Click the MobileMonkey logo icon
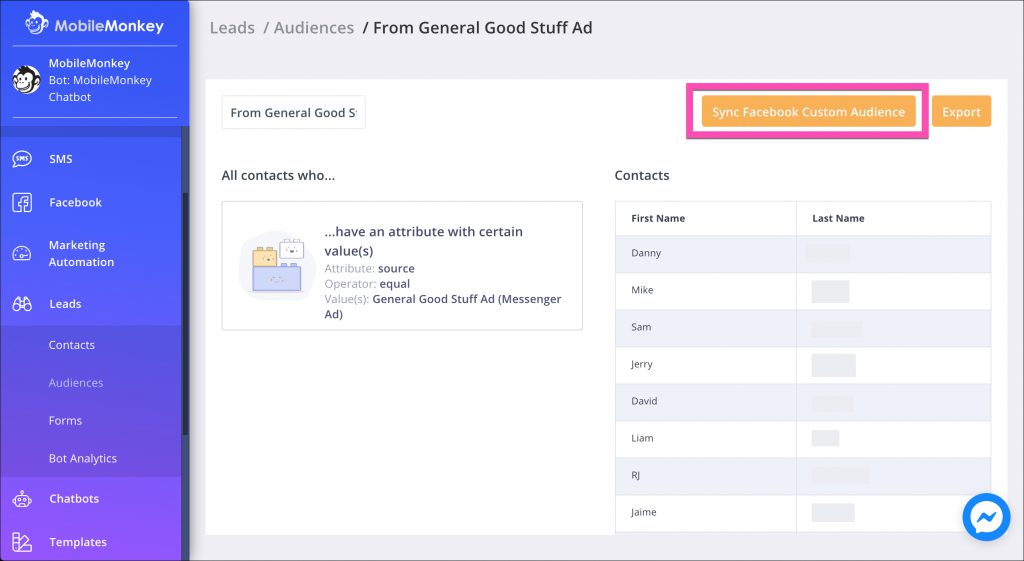1024x561 pixels. (x=37, y=23)
